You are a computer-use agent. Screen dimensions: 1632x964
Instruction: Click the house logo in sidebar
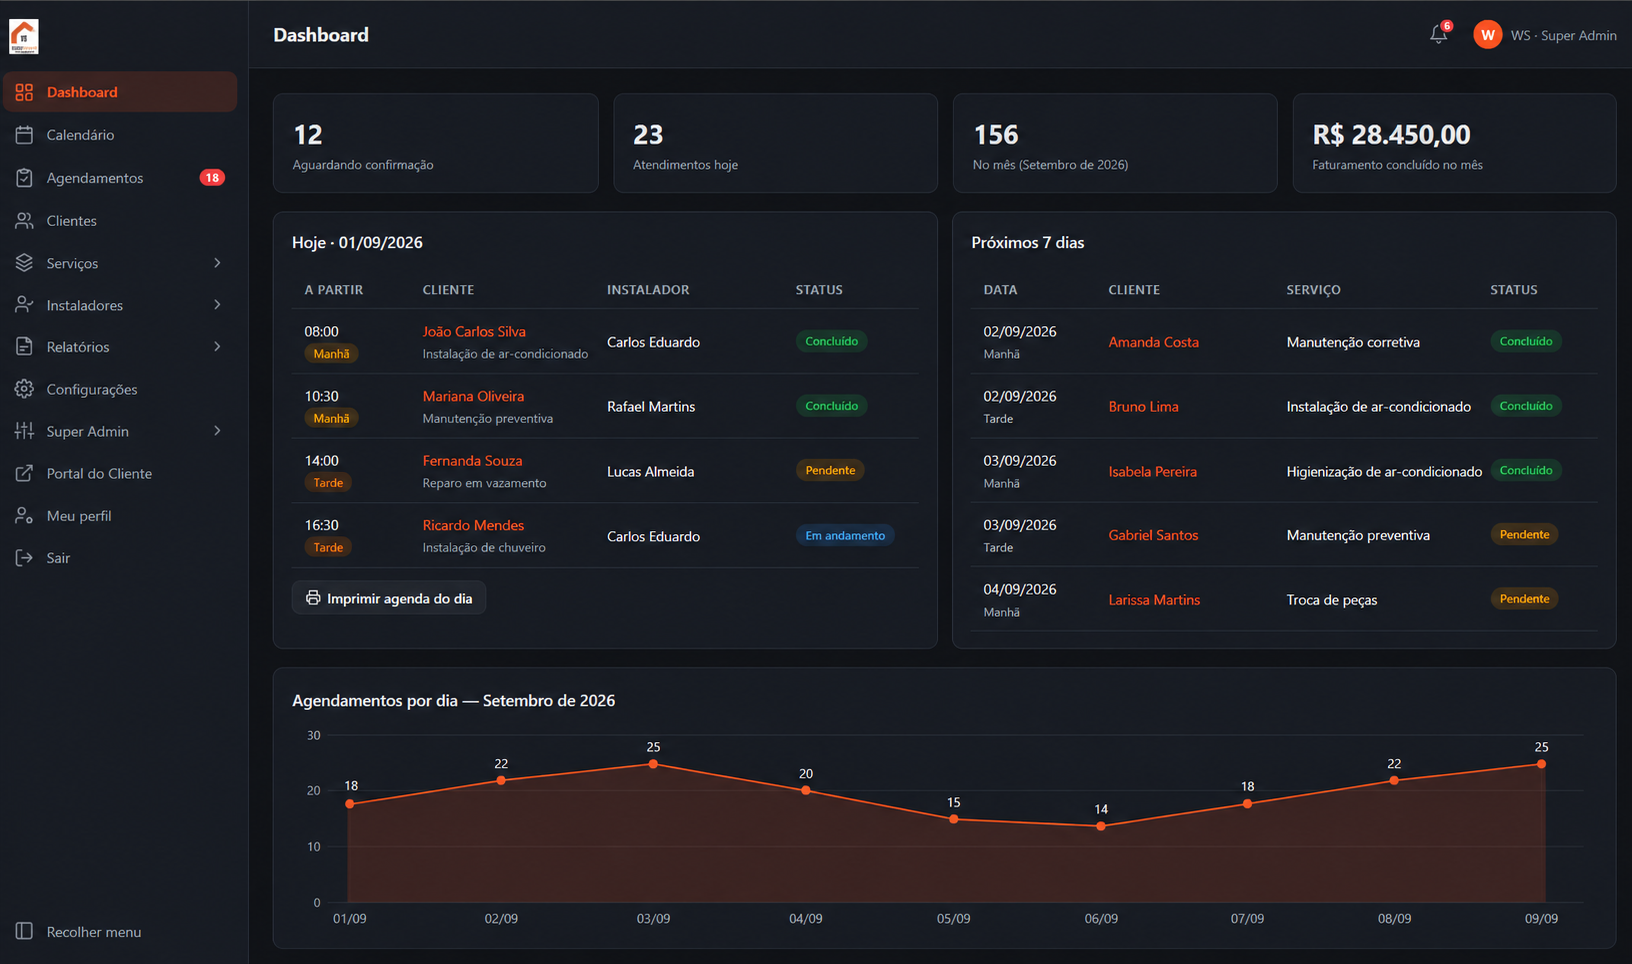[x=24, y=36]
